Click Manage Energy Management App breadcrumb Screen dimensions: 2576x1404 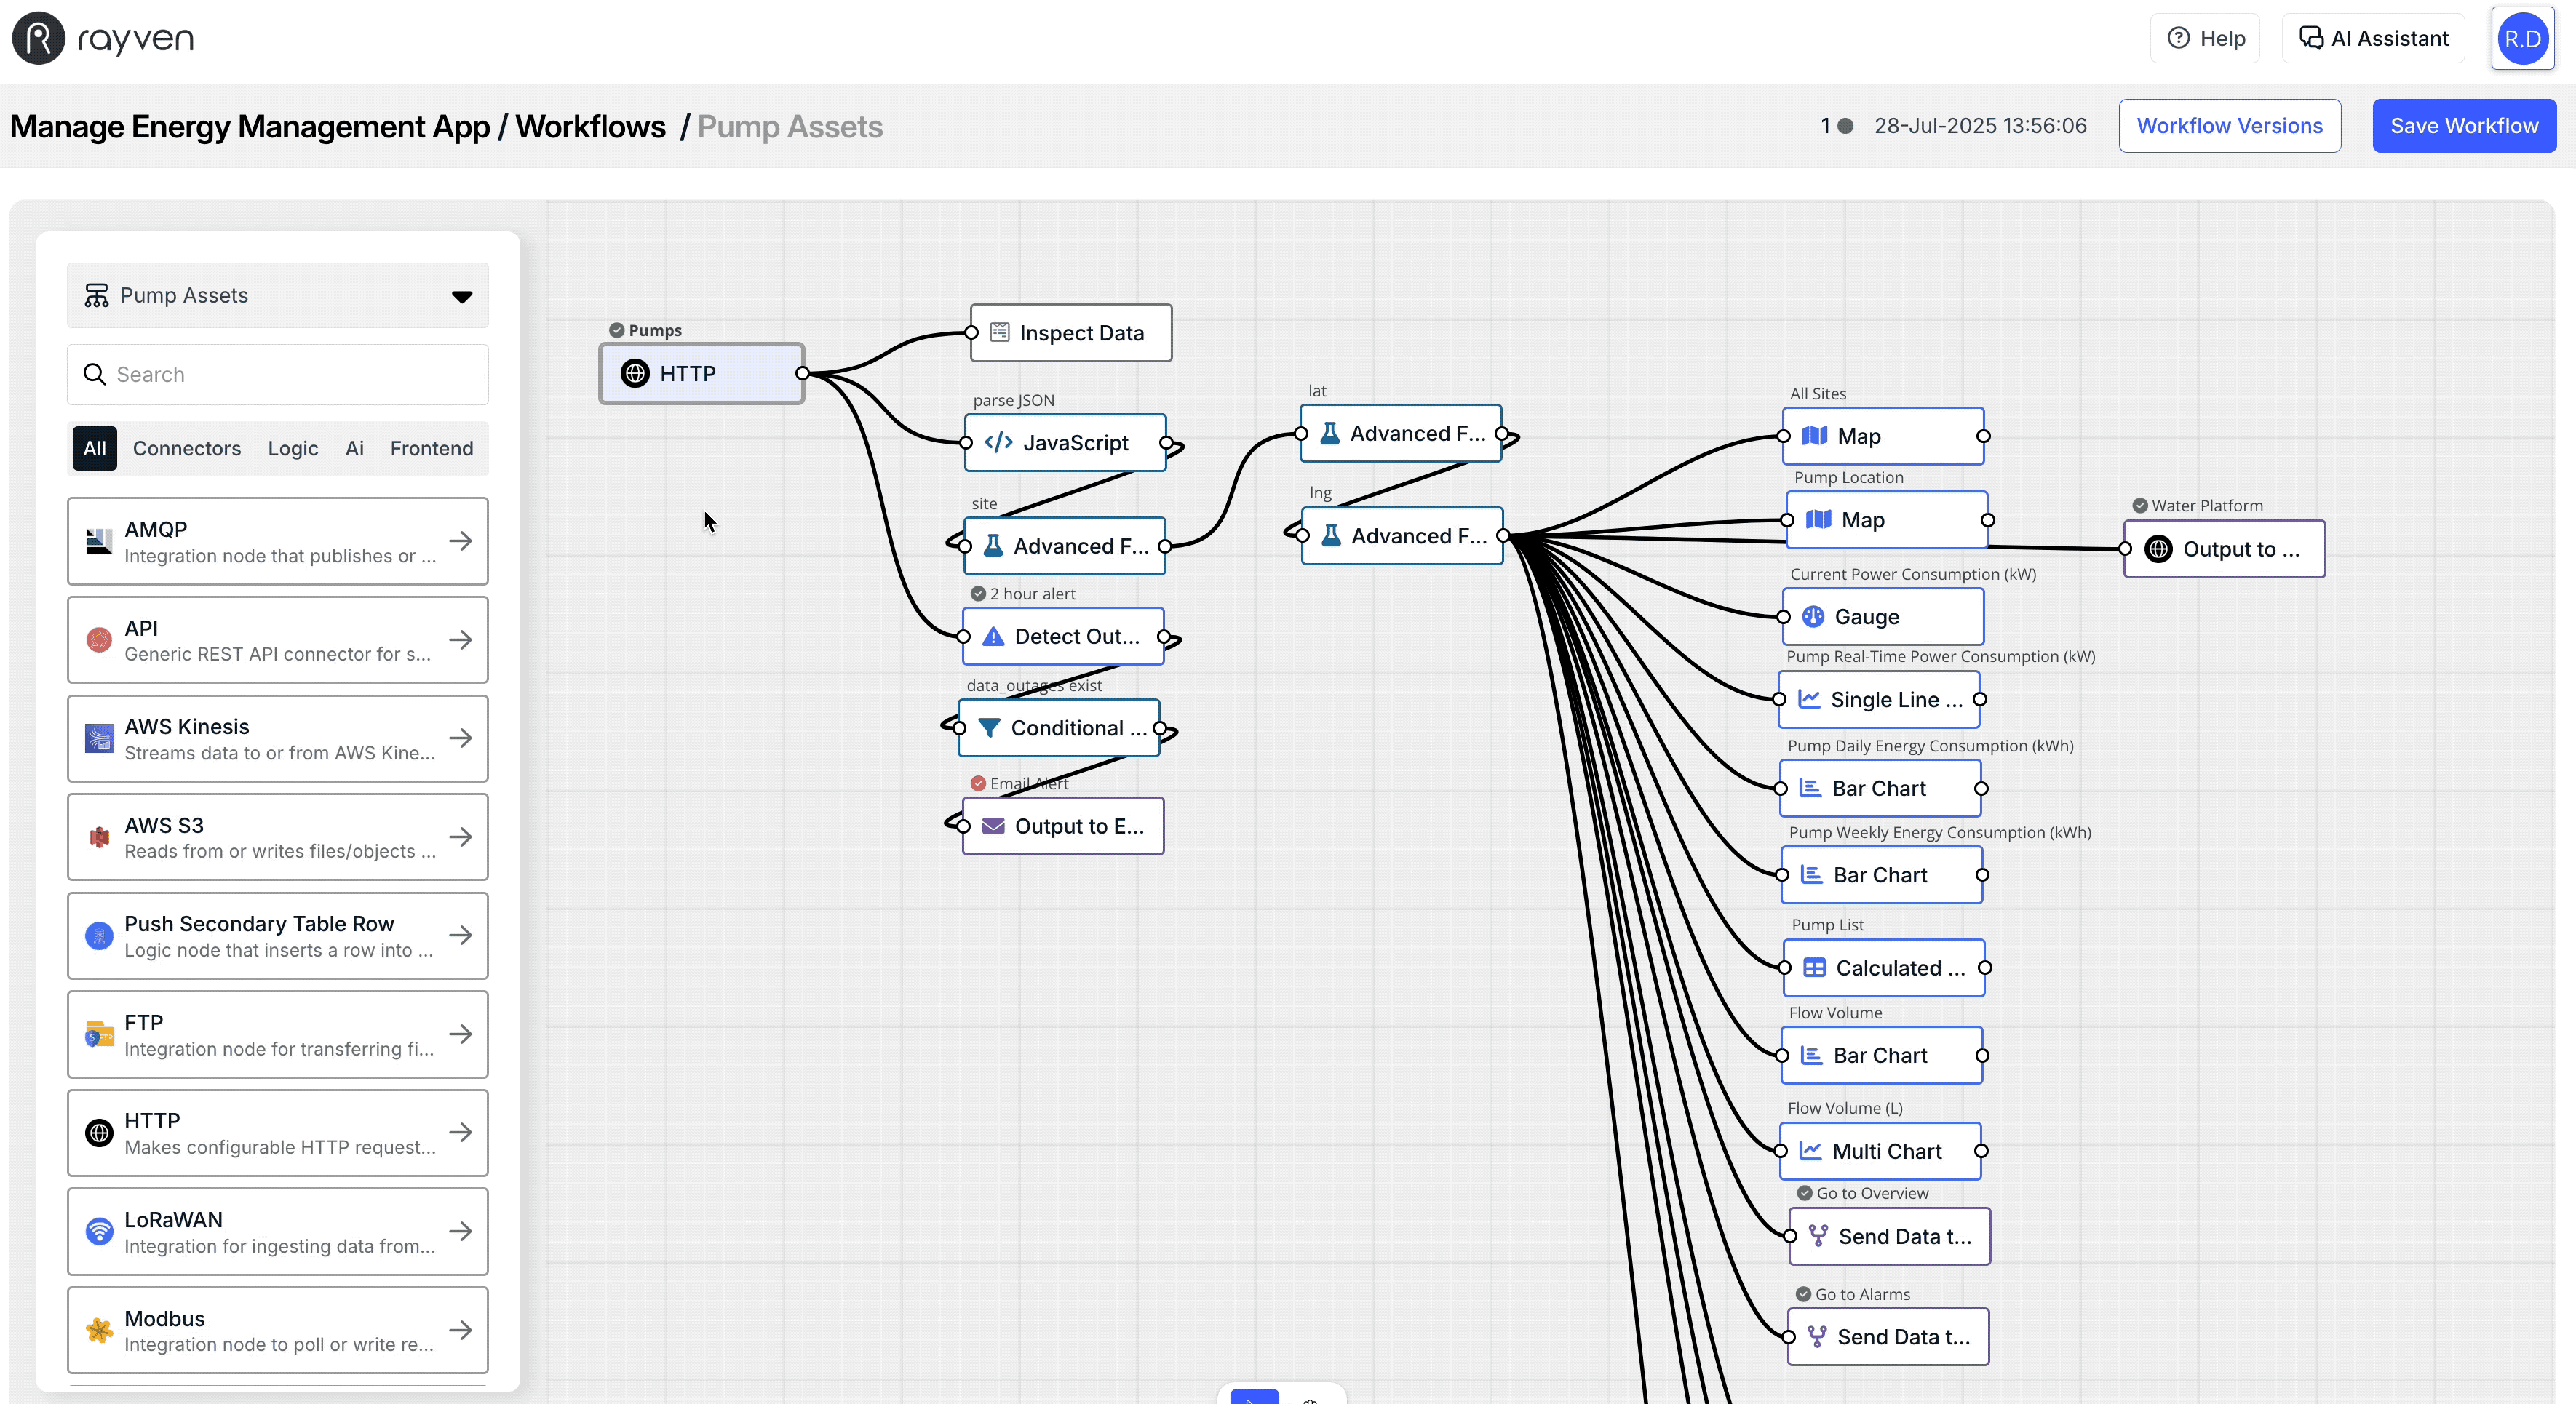[x=250, y=127]
